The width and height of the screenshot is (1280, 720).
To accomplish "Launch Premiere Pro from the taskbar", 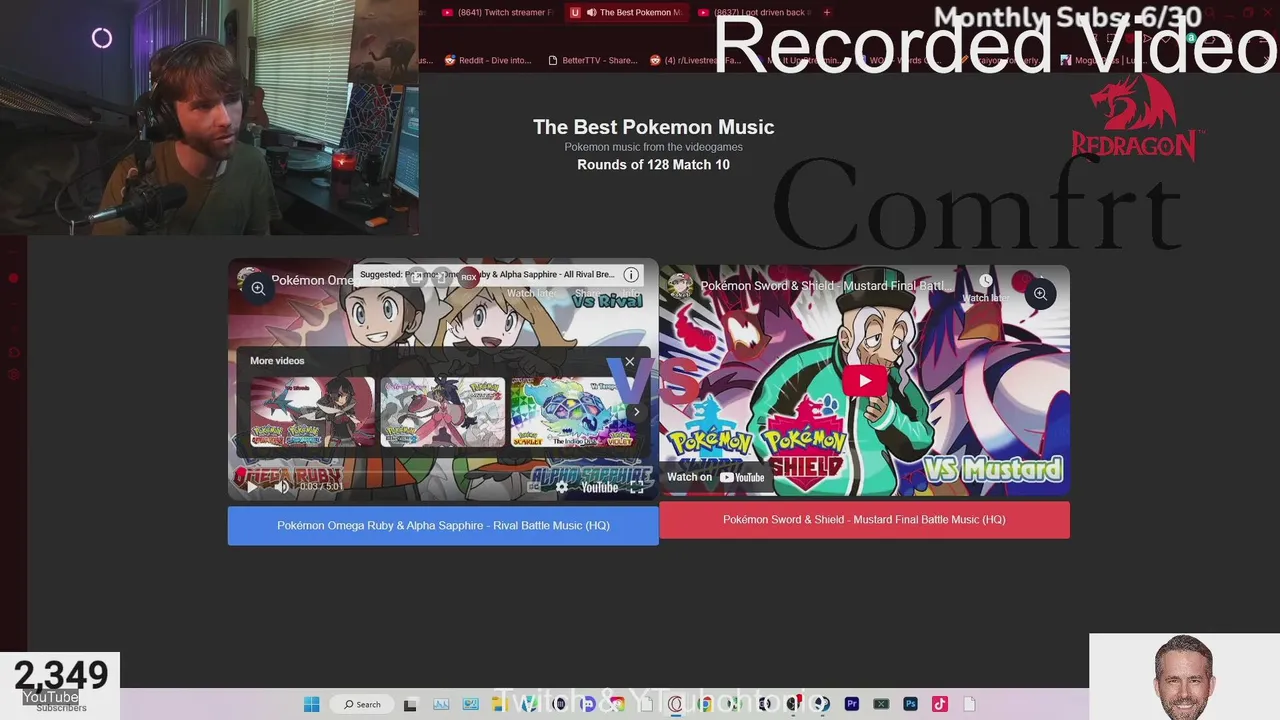I will click(x=851, y=704).
